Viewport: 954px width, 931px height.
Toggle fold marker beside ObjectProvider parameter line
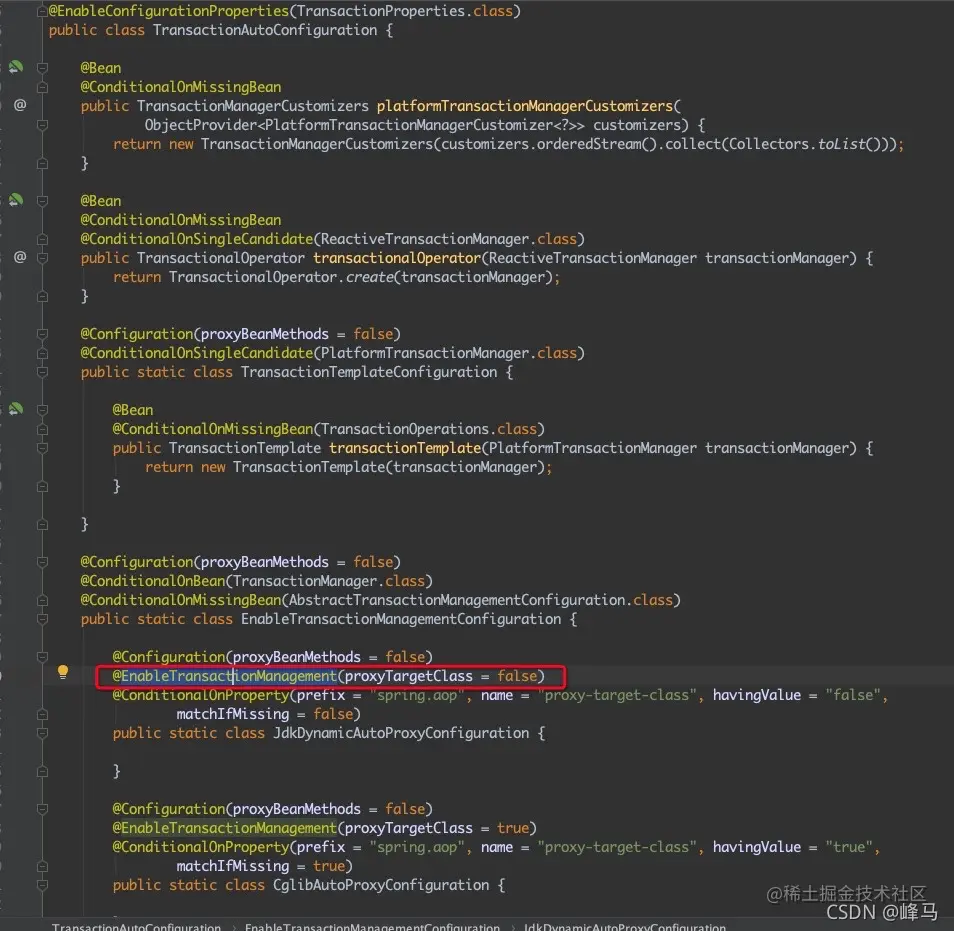42,125
